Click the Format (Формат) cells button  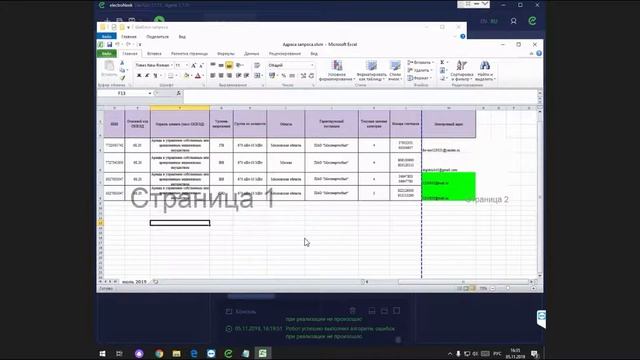pos(420,78)
